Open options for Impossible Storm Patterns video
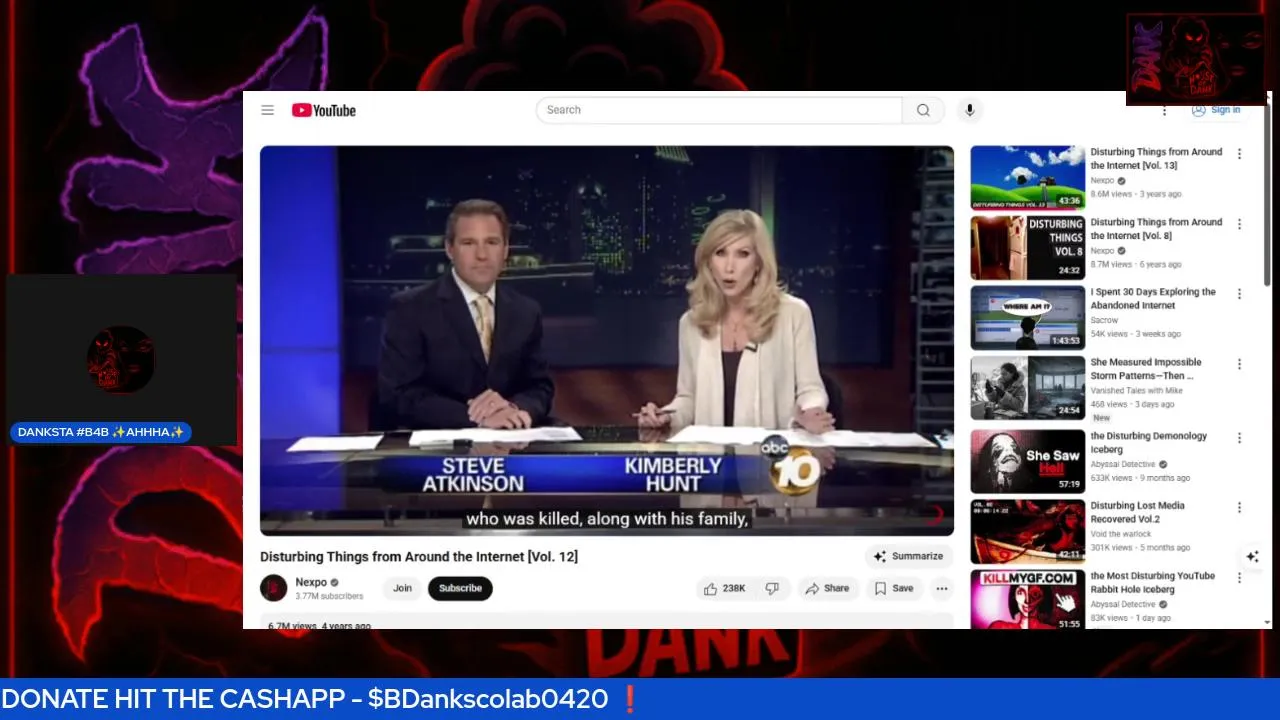Image resolution: width=1280 pixels, height=720 pixels. tap(1239, 364)
